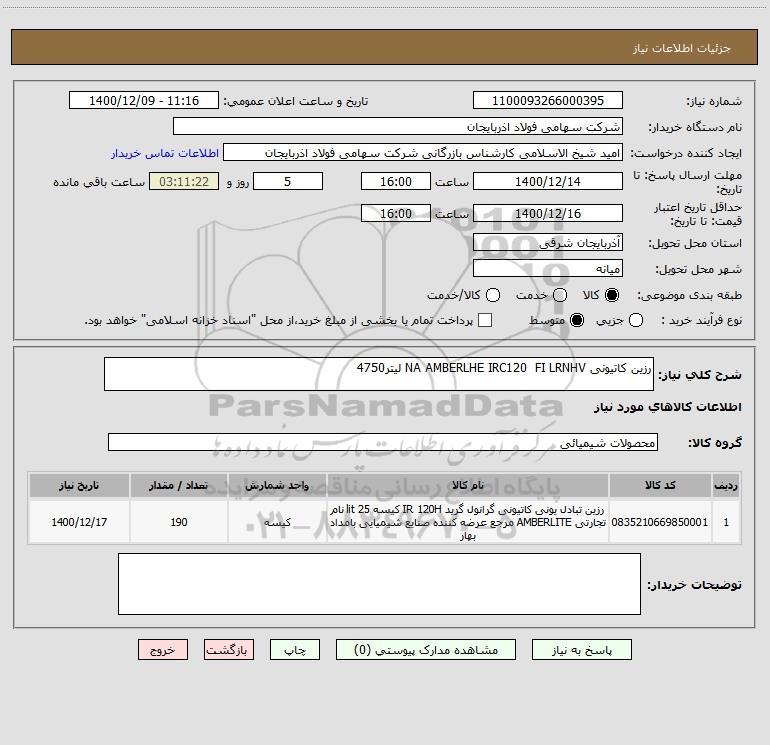
Task: Click the بازگشت back button
Action: tap(229, 650)
